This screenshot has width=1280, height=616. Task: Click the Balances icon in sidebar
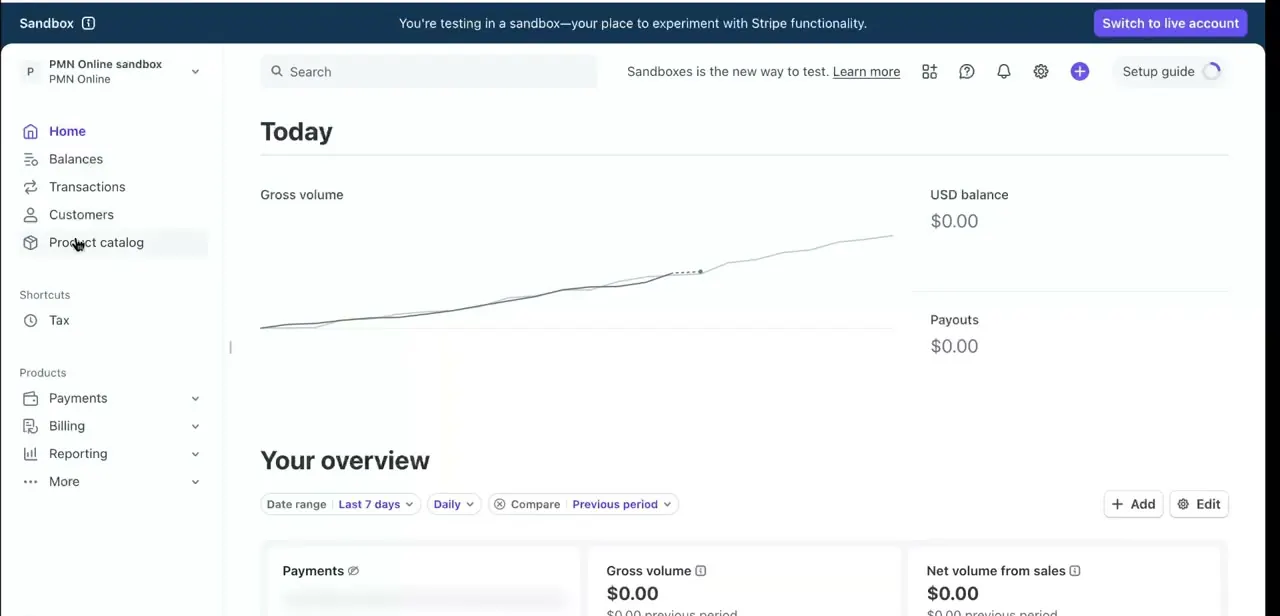30,159
